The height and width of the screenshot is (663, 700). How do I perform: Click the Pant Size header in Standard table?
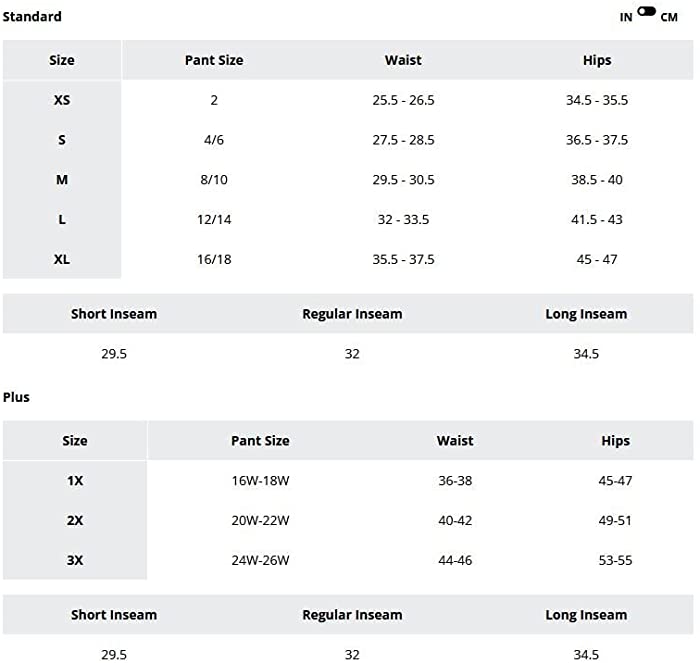(214, 60)
